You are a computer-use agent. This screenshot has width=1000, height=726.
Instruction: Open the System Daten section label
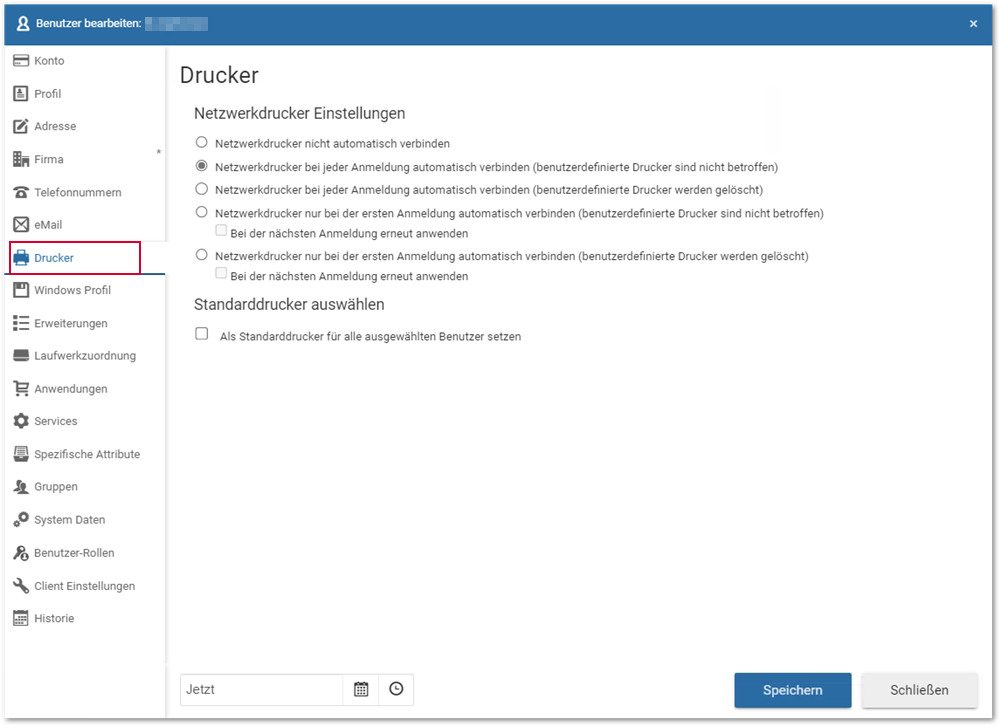(70, 520)
